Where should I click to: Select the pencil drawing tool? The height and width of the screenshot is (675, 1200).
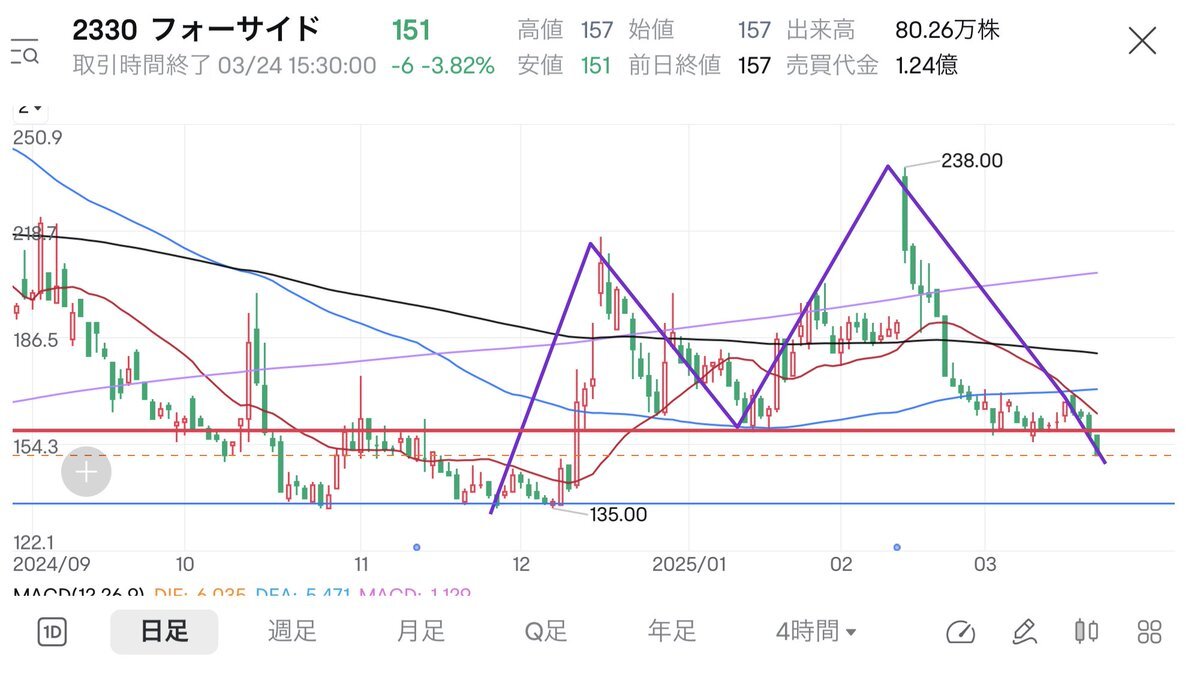(1023, 632)
